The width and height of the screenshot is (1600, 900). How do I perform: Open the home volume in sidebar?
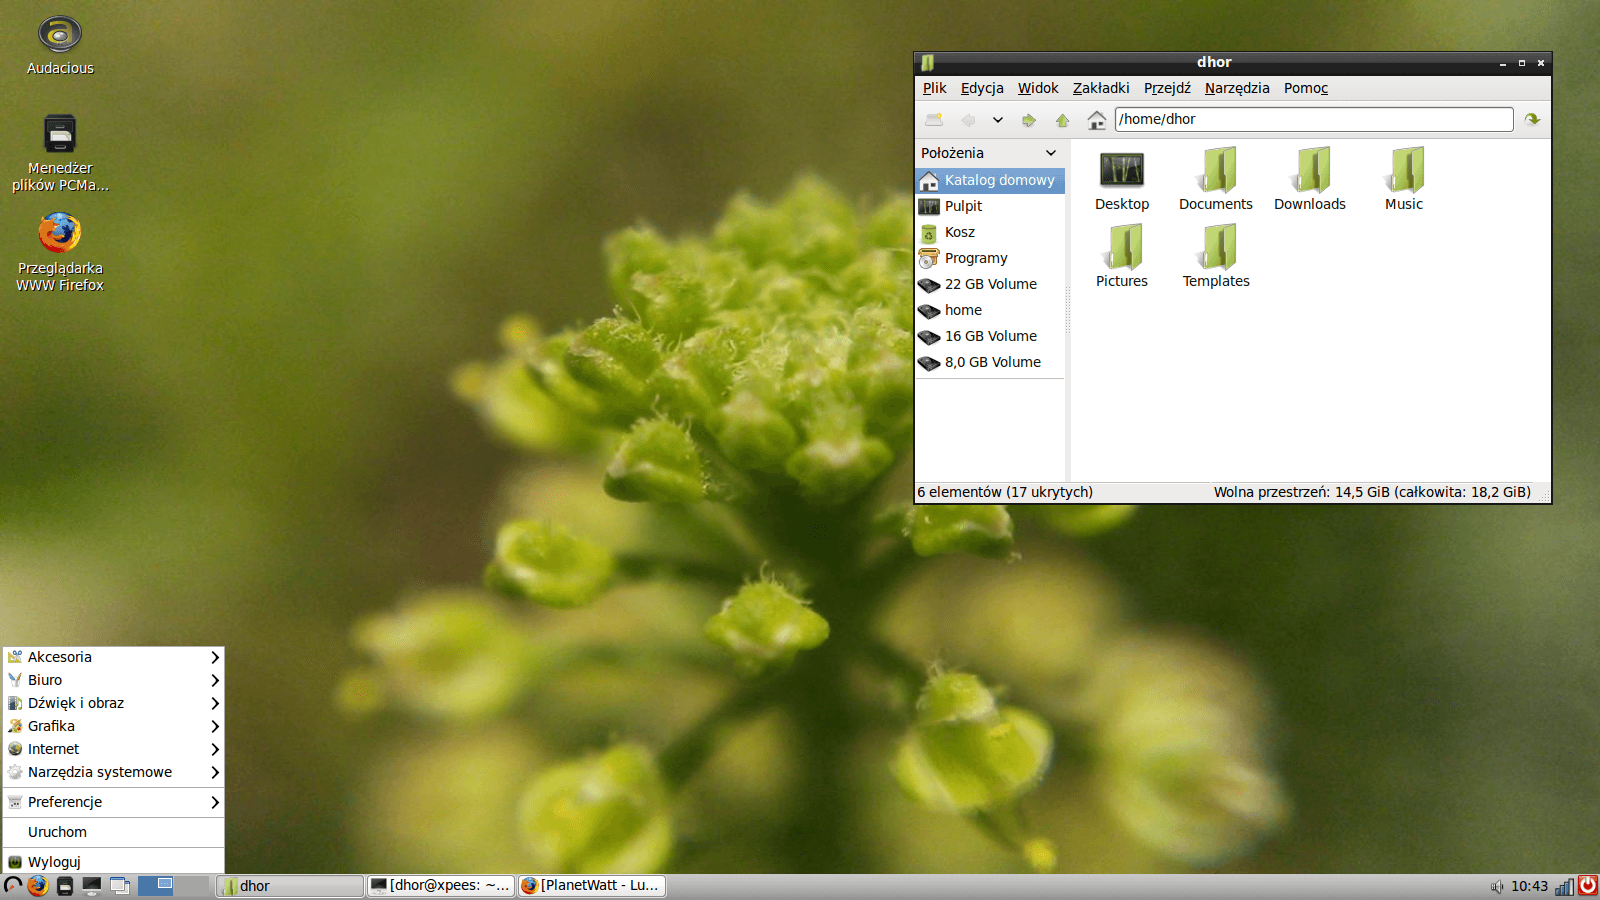[x=990, y=310]
